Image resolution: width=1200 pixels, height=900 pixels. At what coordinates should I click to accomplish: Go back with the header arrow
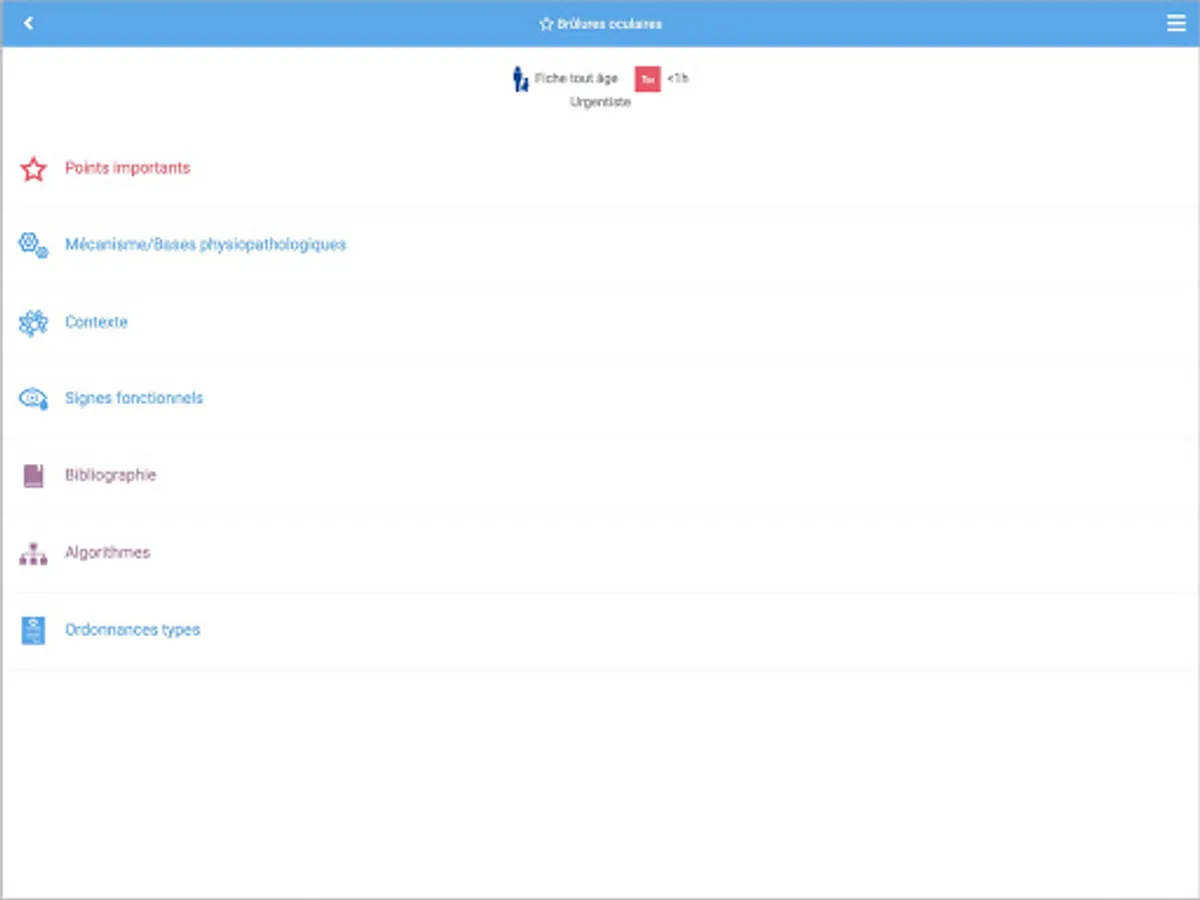click(x=28, y=23)
